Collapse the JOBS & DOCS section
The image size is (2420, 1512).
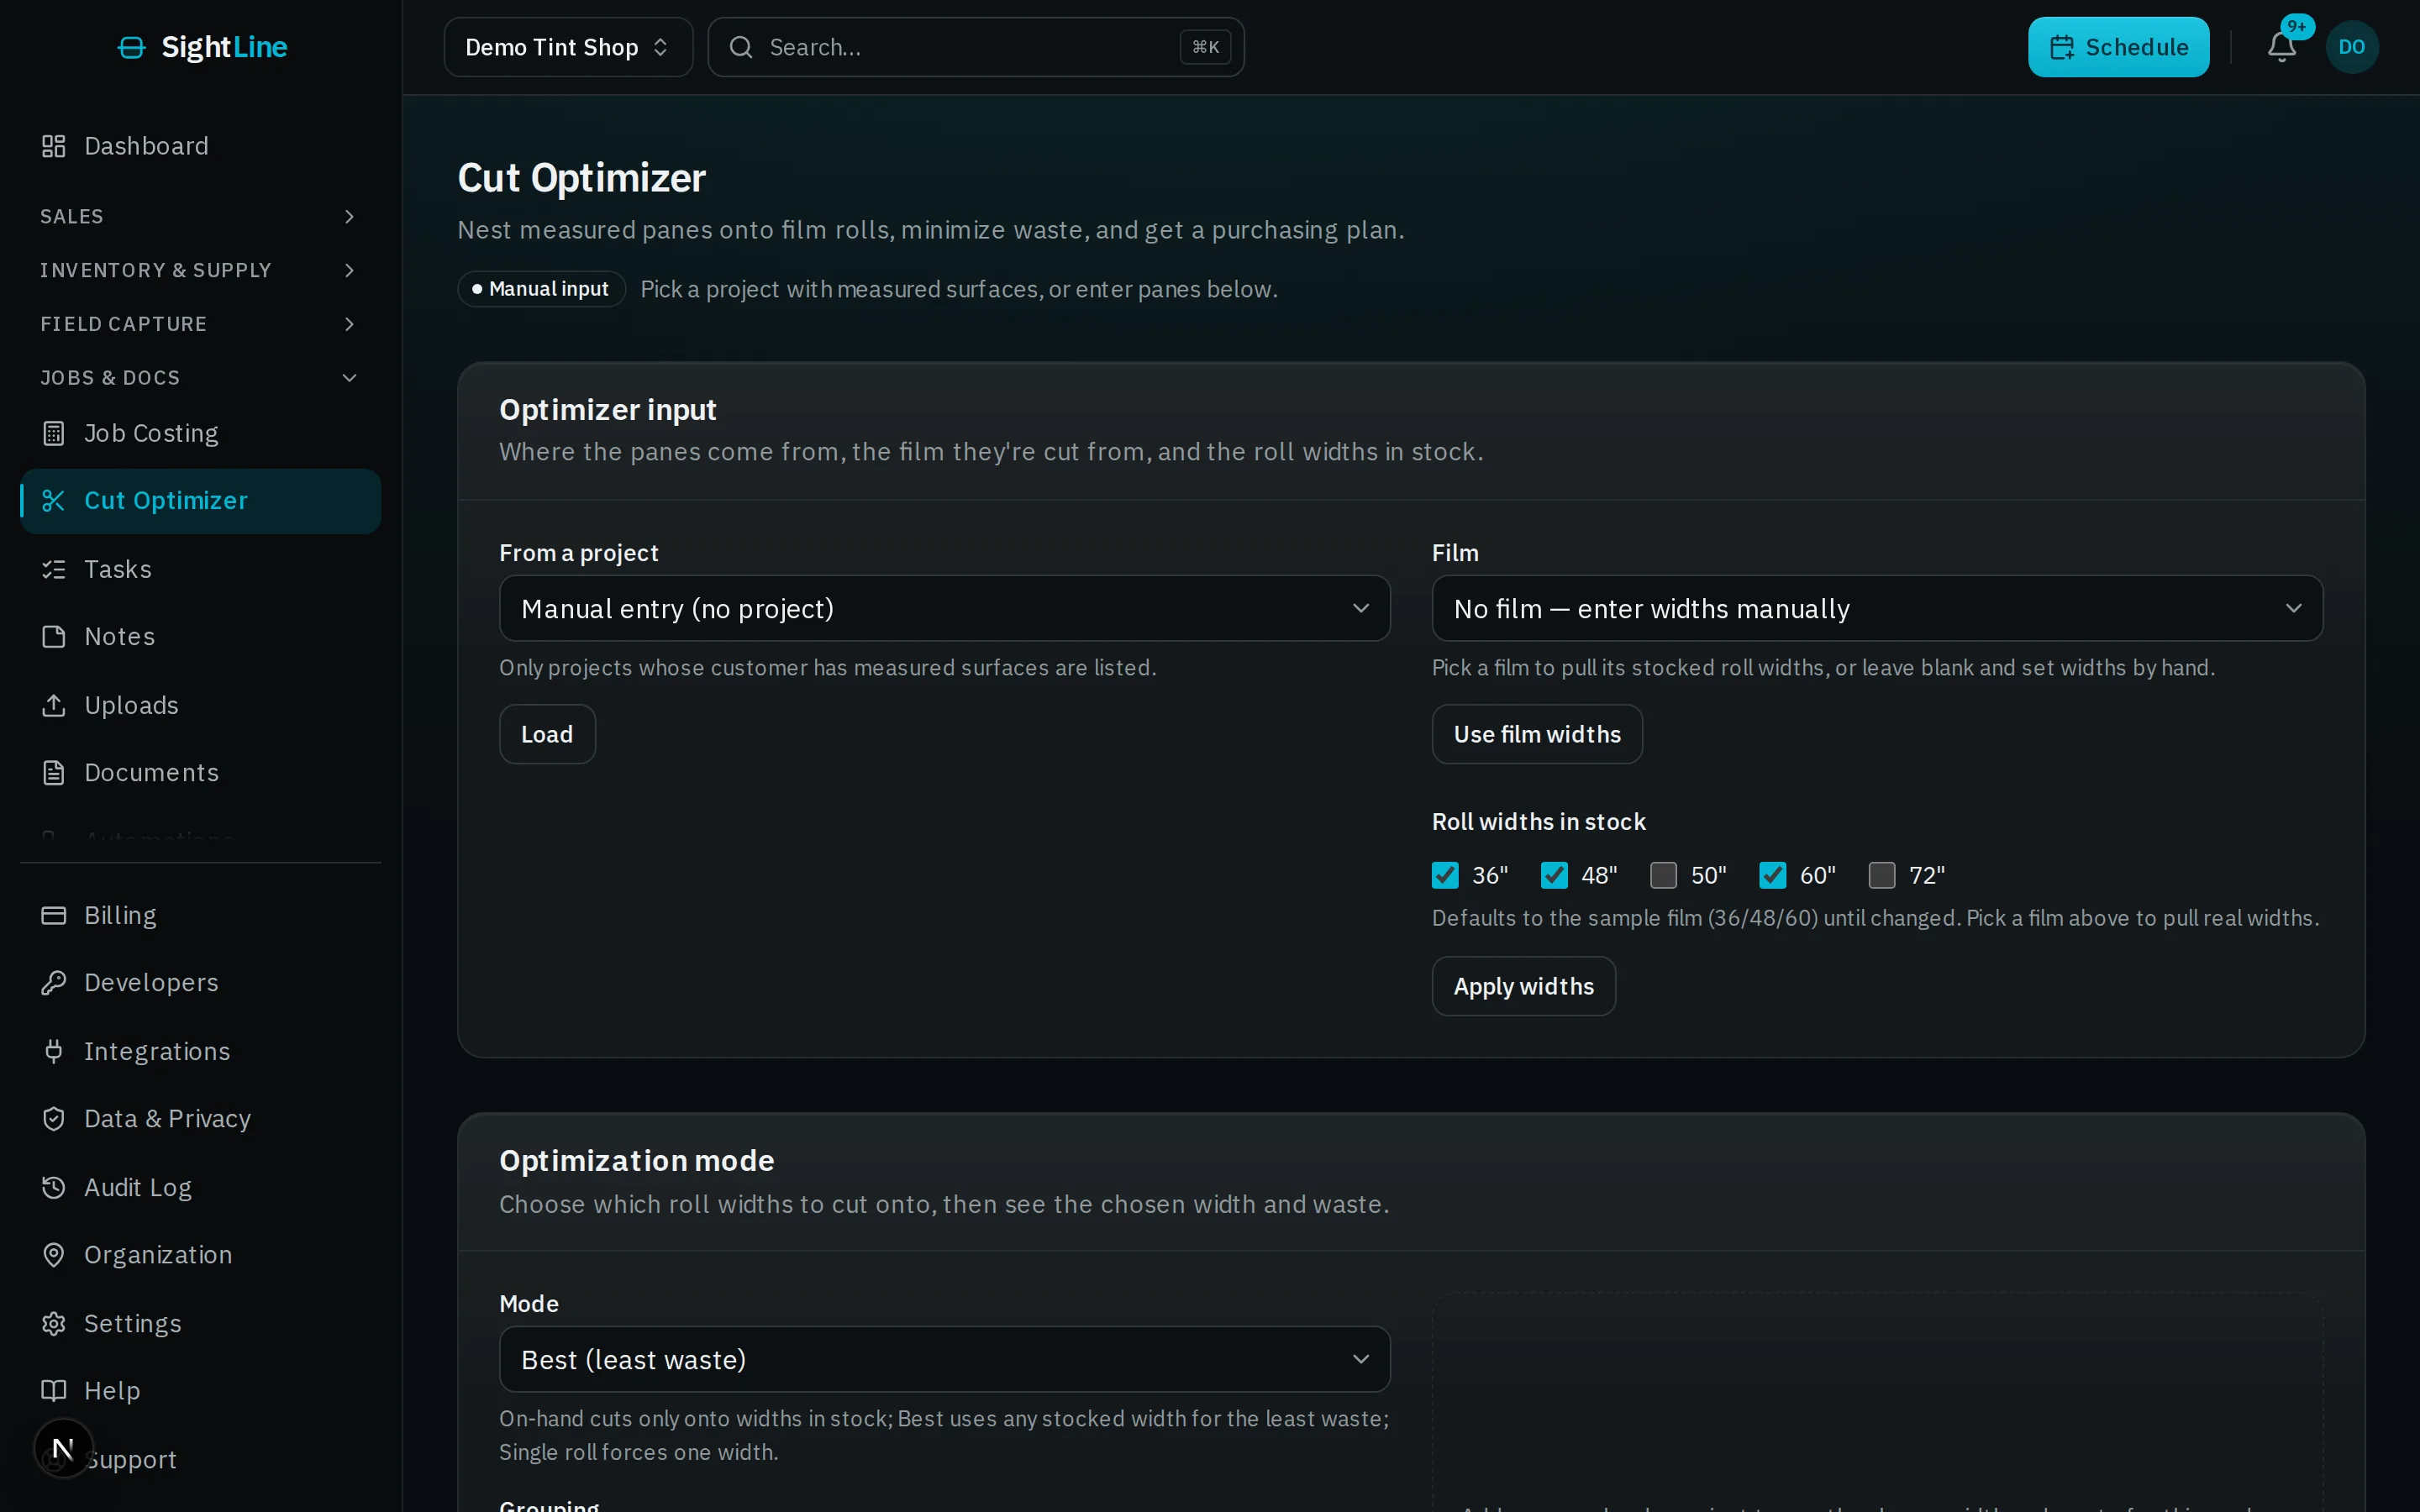pyautogui.click(x=200, y=378)
